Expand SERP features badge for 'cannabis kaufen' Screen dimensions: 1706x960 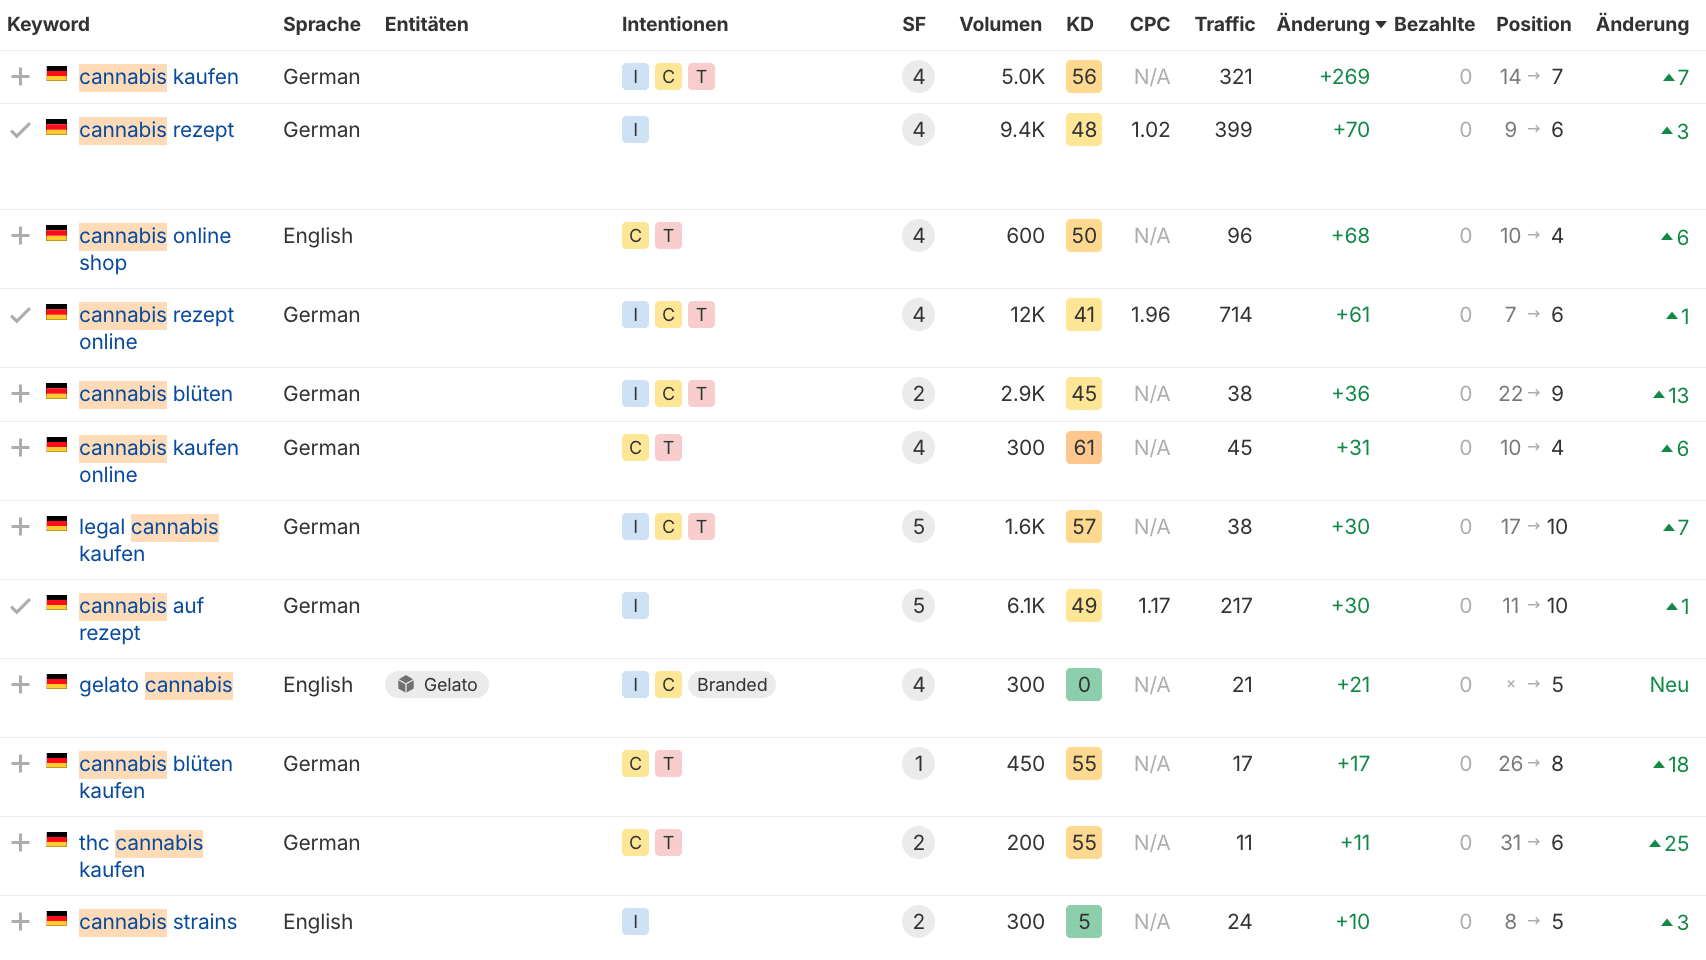[x=918, y=77]
